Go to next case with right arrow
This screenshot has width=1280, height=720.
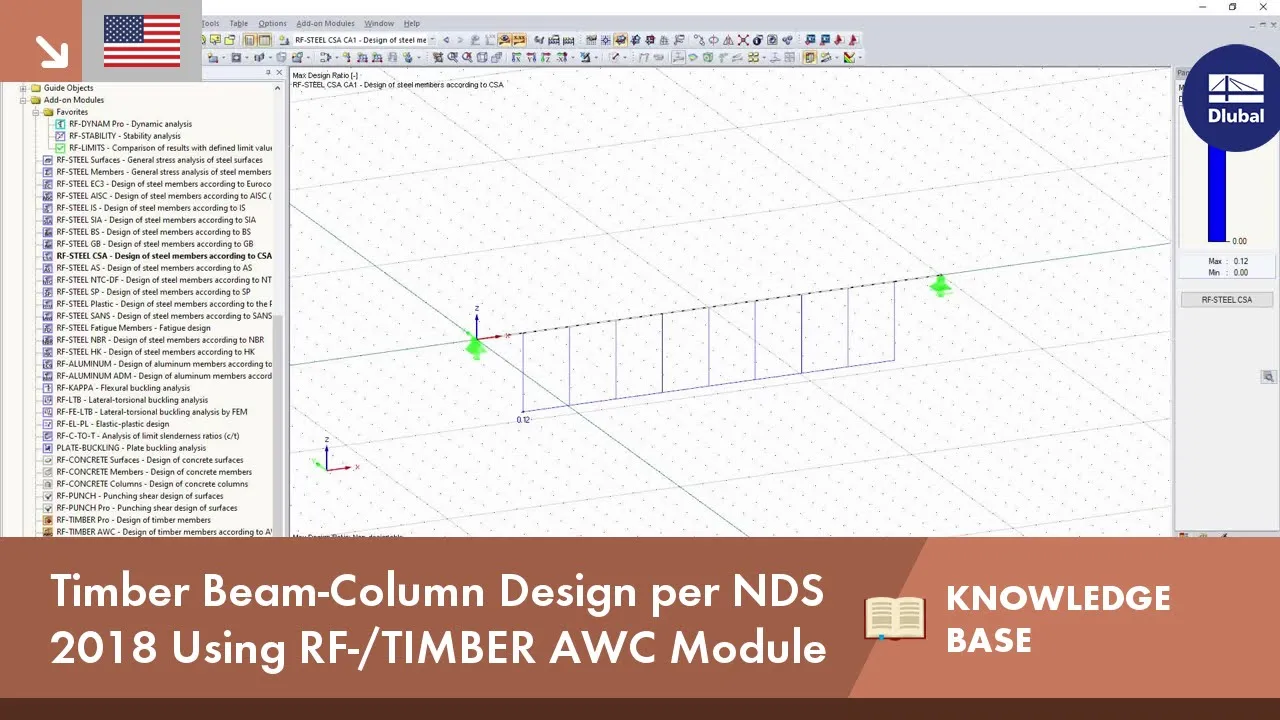point(459,40)
